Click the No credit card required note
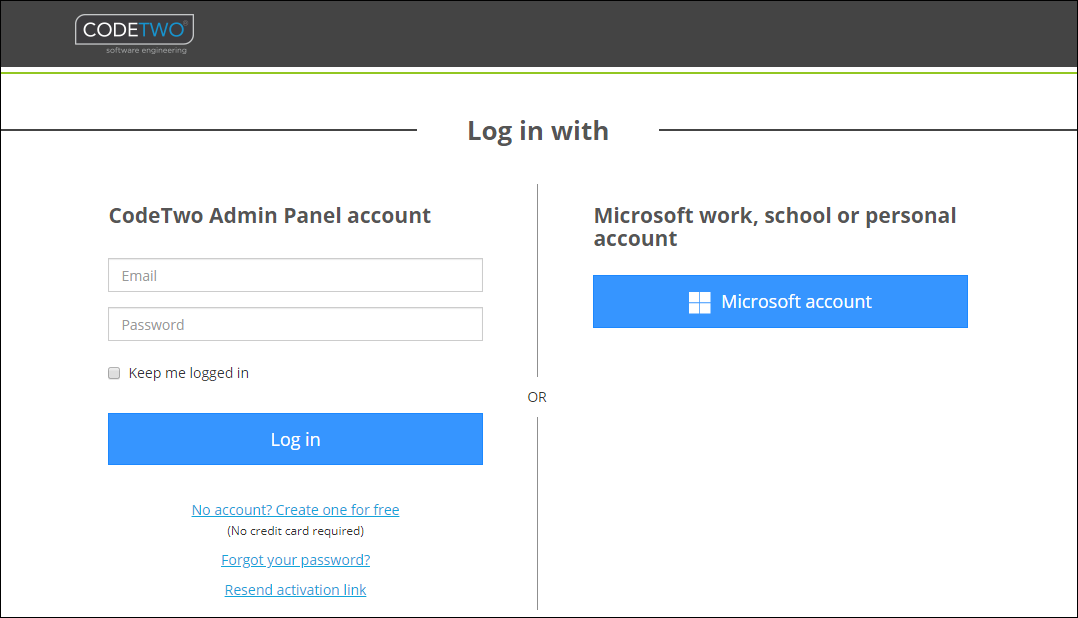Viewport: 1078px width, 618px height. pyautogui.click(x=295, y=530)
